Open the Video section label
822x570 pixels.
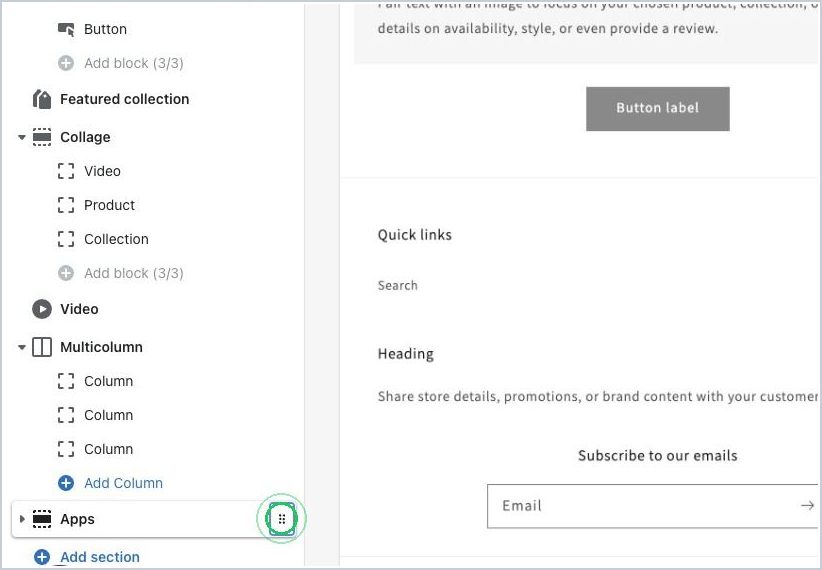point(79,309)
